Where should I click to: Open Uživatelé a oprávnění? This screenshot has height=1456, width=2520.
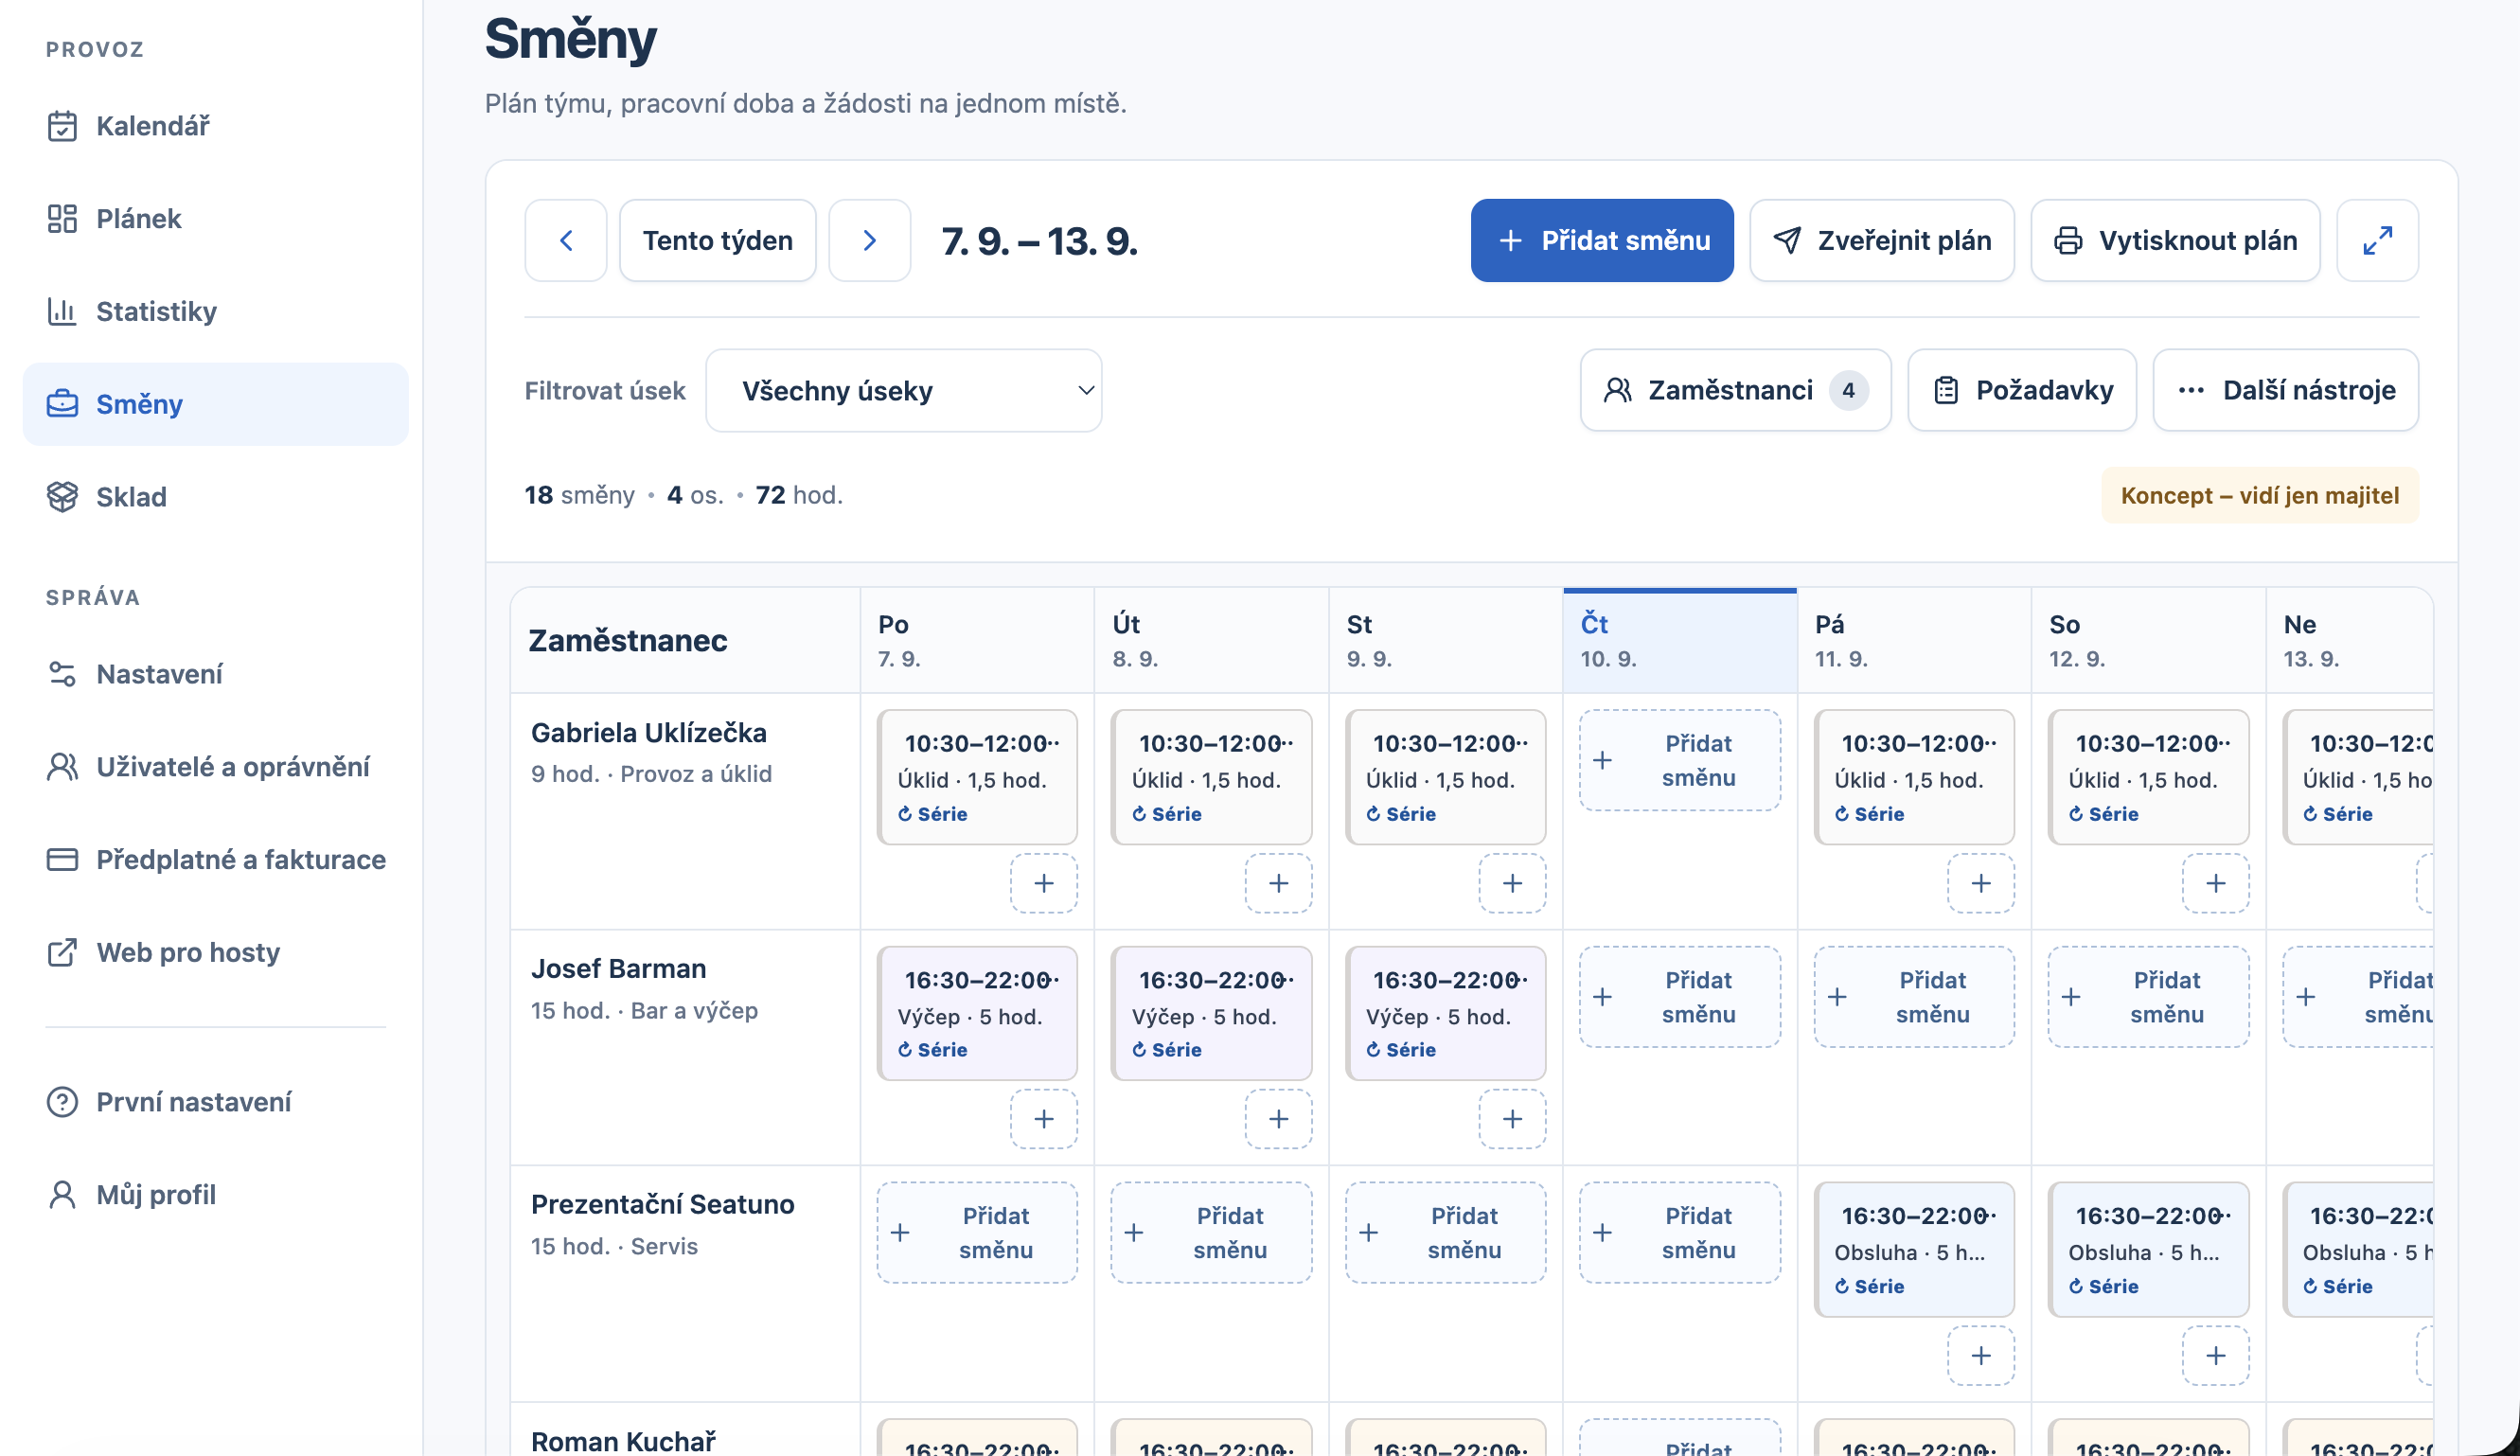[x=215, y=767]
